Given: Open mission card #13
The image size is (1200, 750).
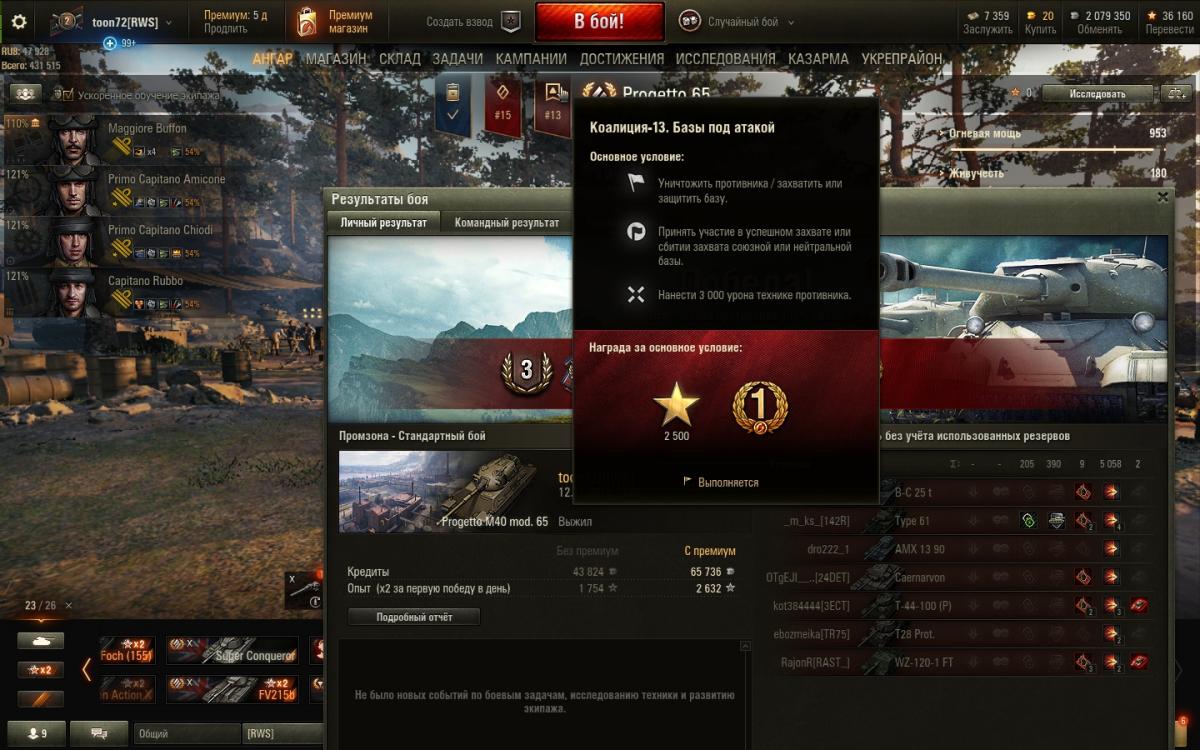Looking at the screenshot, I should (x=552, y=105).
